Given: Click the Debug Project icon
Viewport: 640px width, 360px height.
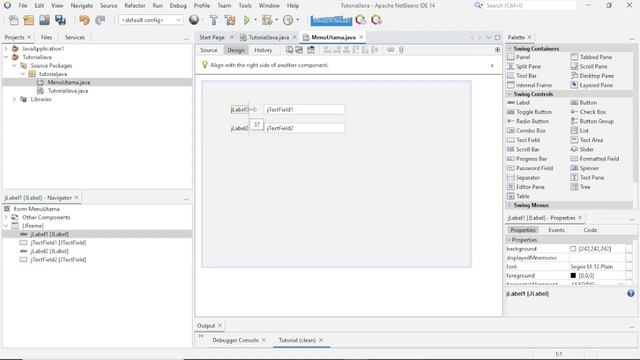Looking at the screenshot, I should (x=267, y=20).
